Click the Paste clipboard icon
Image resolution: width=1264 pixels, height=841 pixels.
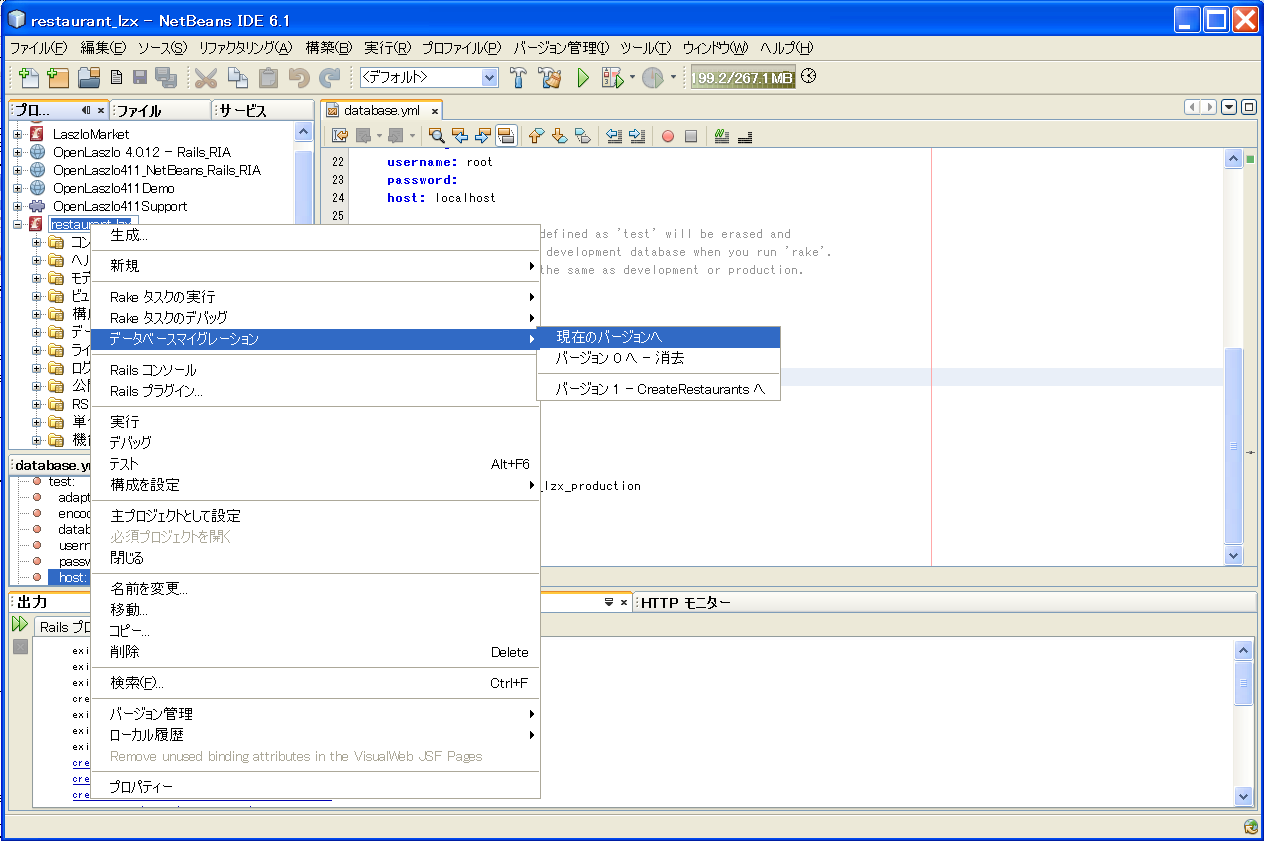tap(268, 78)
